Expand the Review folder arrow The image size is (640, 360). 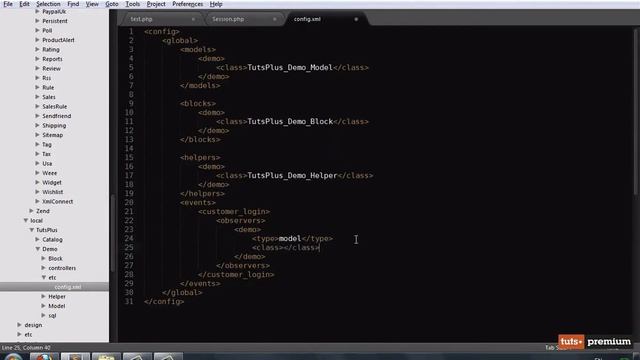[x=37, y=69]
